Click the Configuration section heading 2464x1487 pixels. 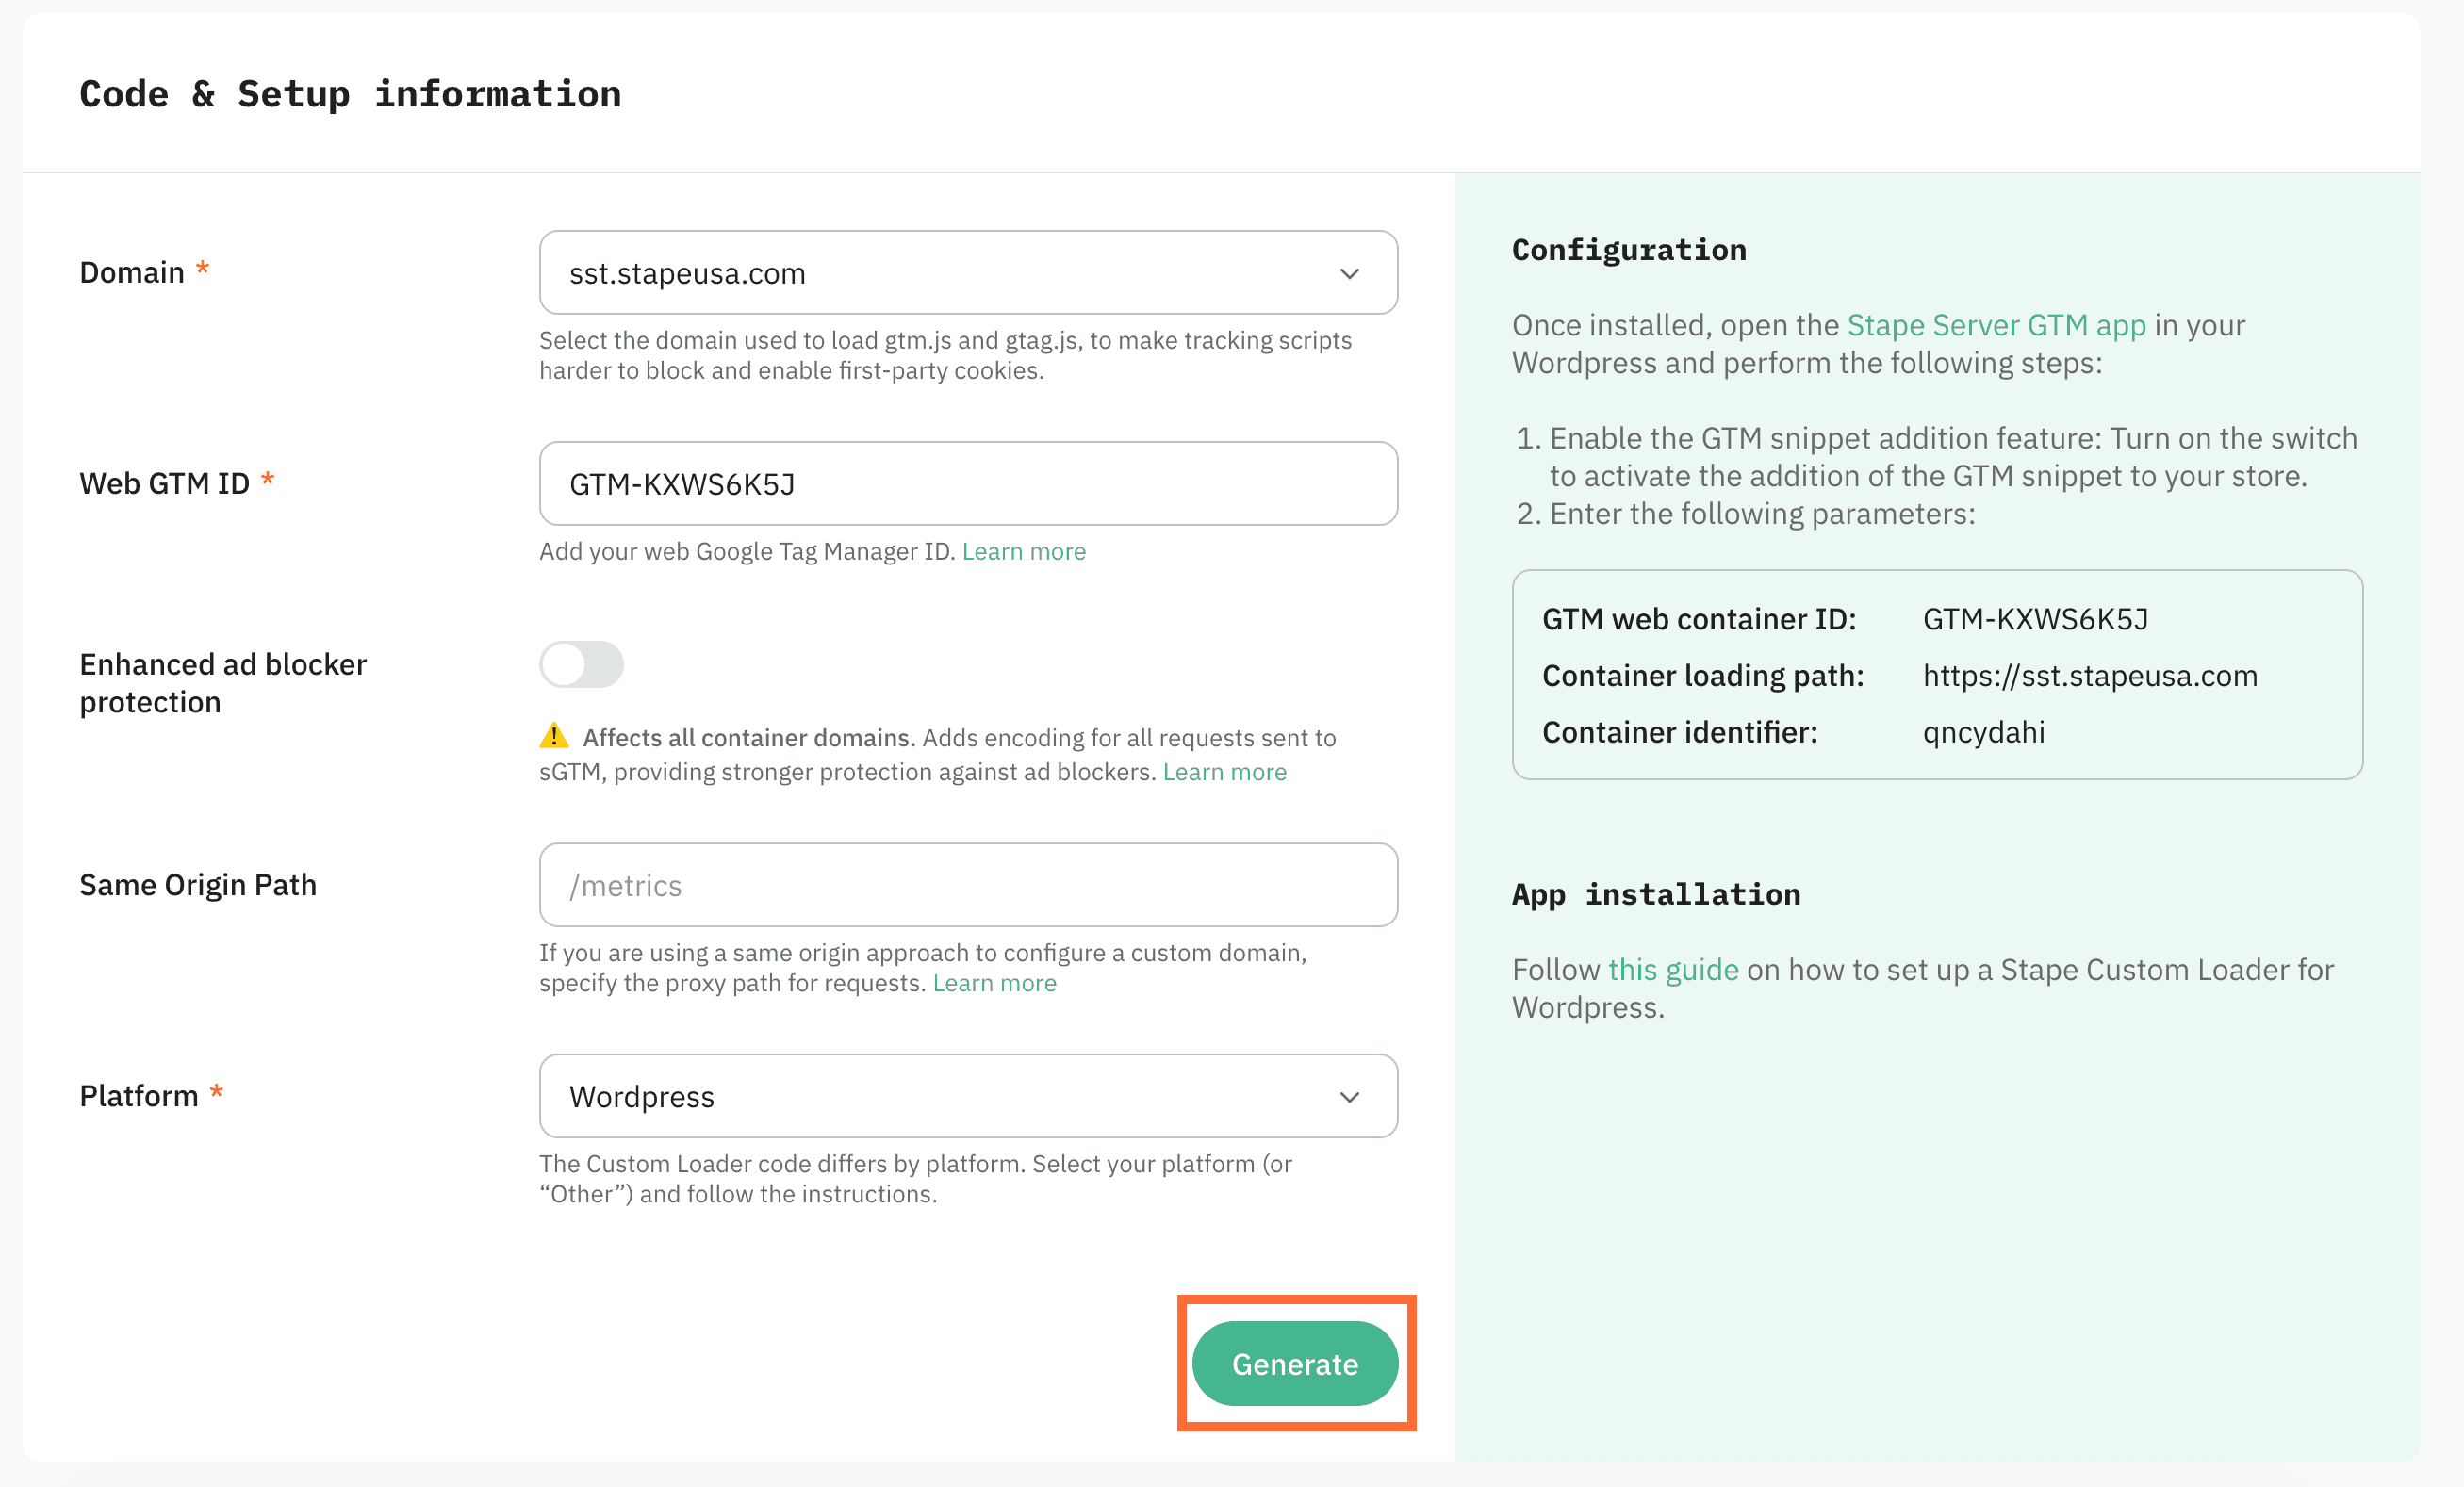[1628, 249]
